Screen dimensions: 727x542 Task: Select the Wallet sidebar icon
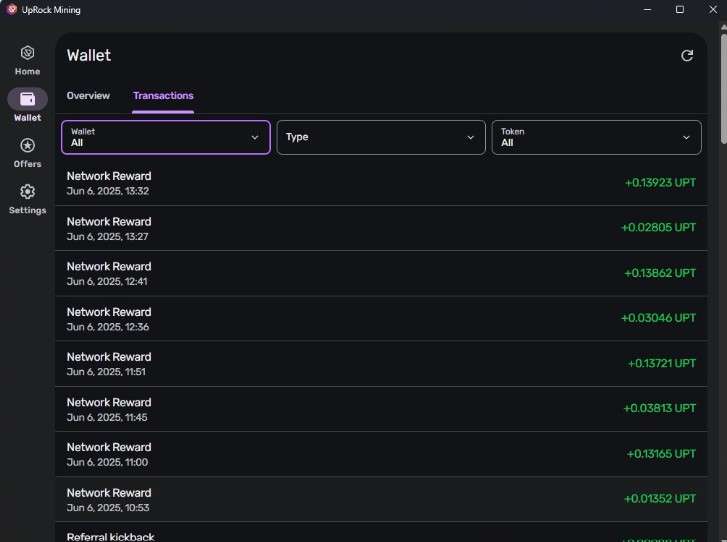[27, 99]
